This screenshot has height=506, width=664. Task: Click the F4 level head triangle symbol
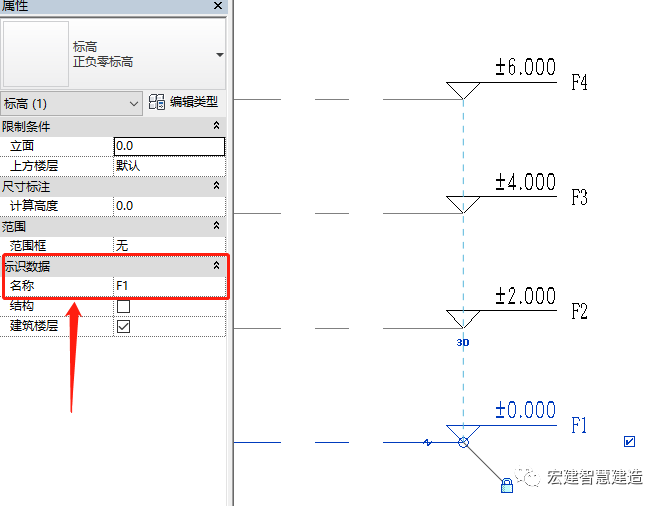[463, 90]
